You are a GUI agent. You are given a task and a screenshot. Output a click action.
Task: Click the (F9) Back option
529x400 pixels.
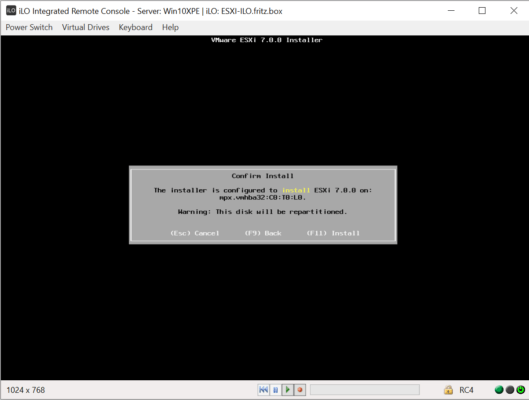click(263, 233)
